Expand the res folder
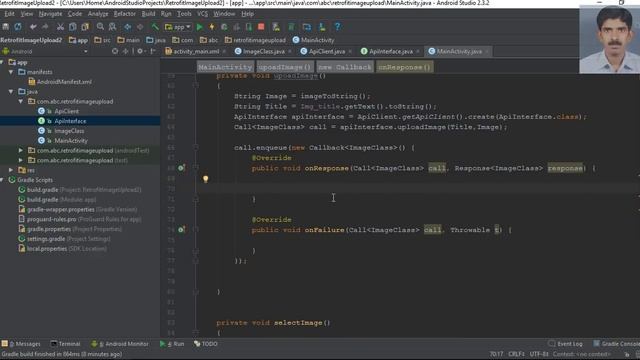The image size is (640, 360). (11, 170)
